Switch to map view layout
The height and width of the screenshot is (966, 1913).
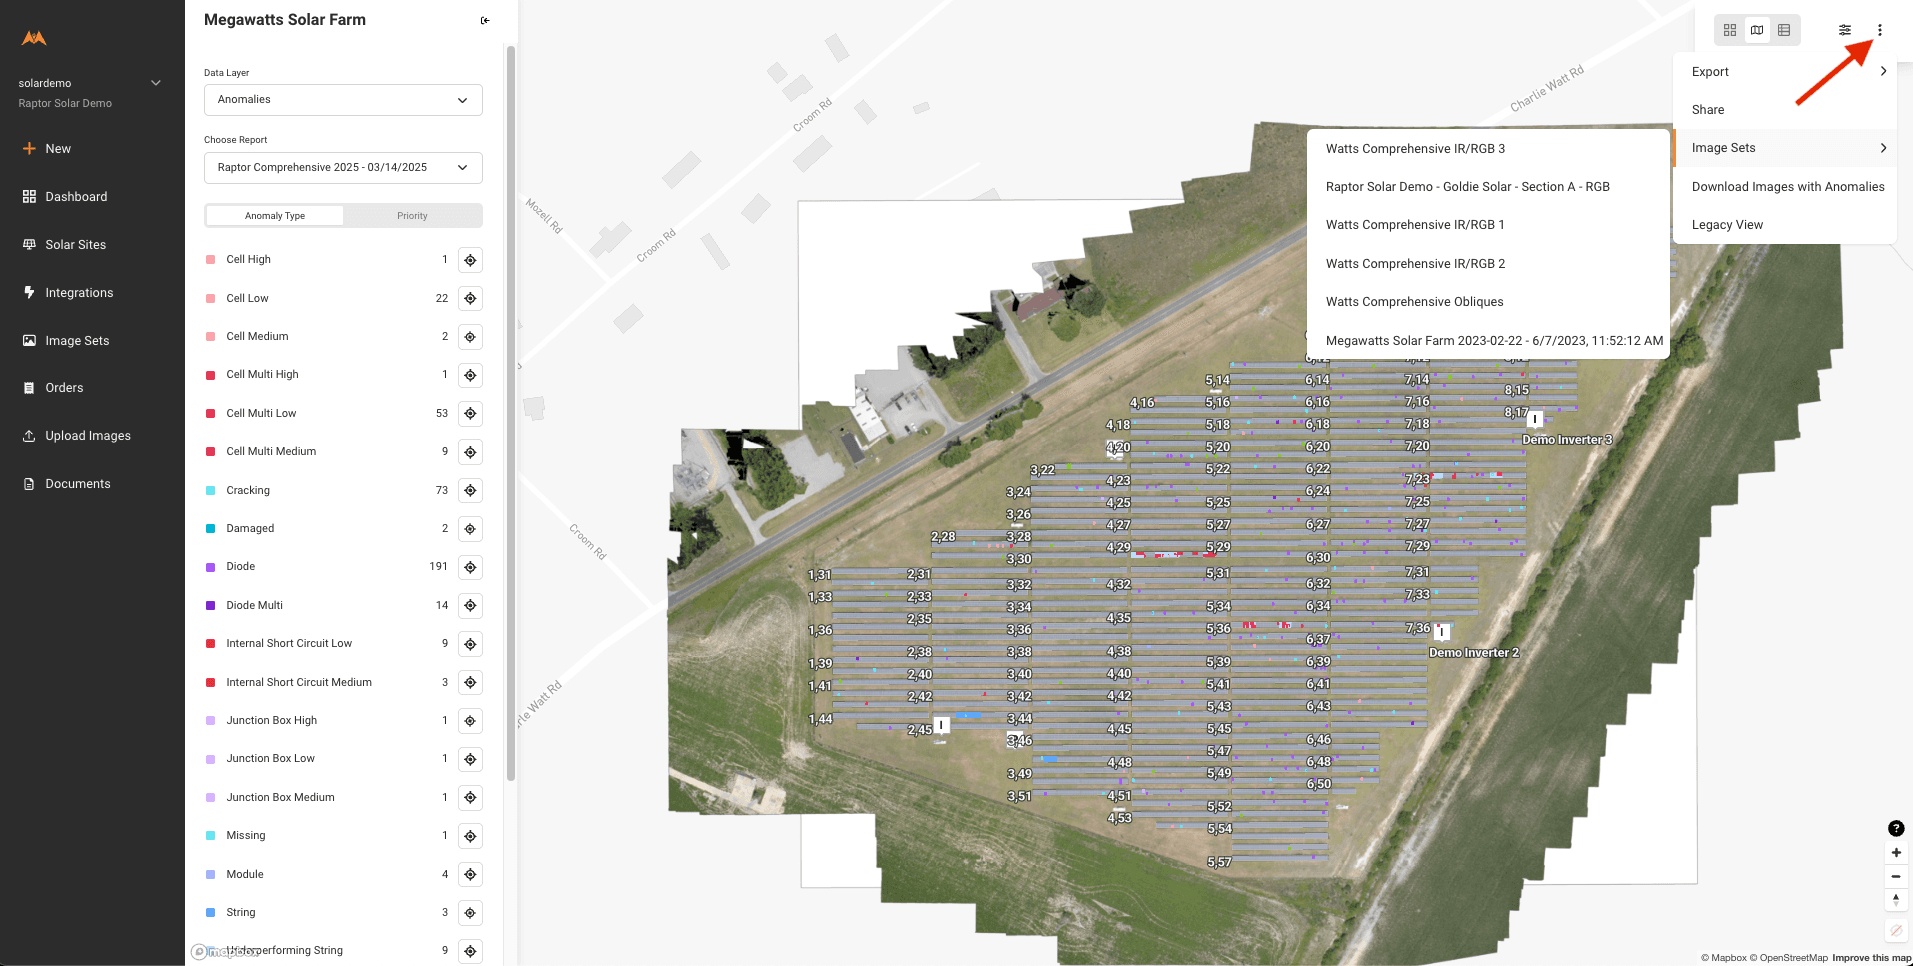[x=1757, y=30]
